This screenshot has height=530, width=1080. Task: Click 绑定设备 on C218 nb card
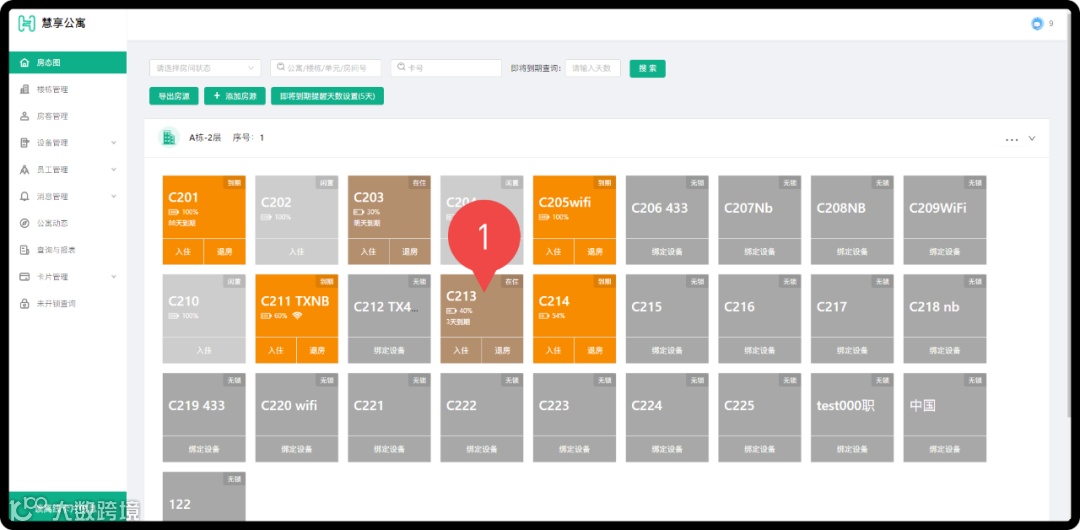tap(944, 350)
